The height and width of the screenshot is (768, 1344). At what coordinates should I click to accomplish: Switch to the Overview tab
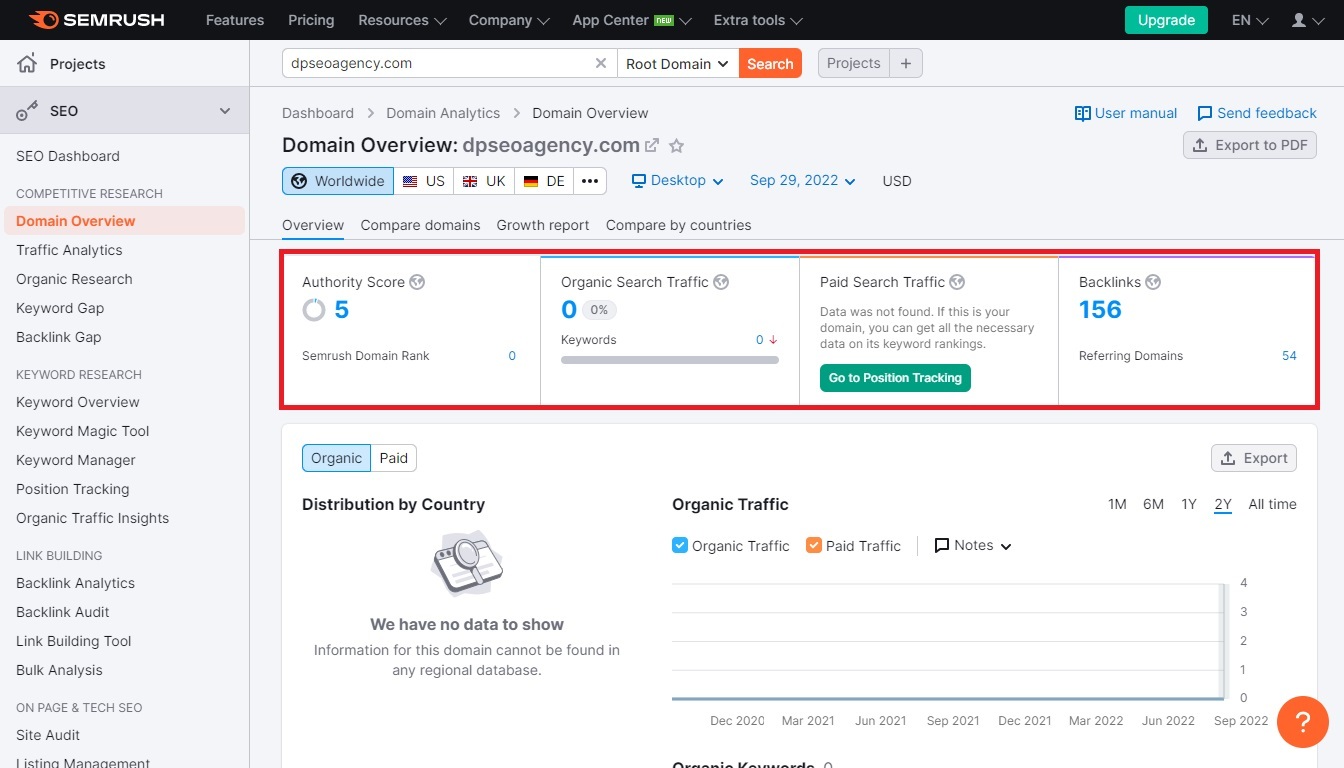tap(313, 225)
